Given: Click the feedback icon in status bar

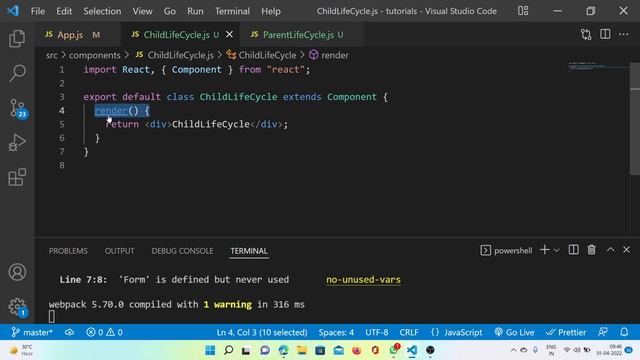Looking at the screenshot, I should (603, 332).
